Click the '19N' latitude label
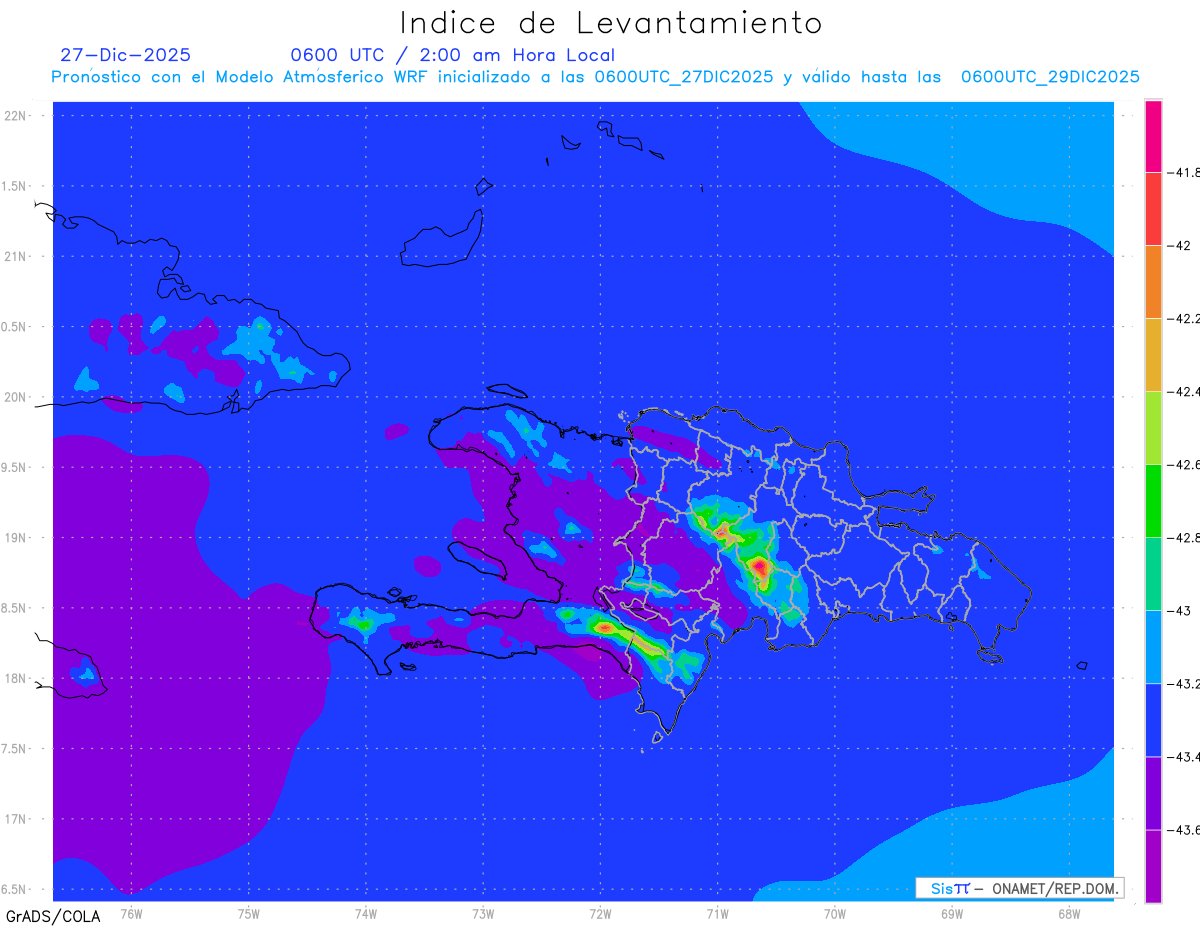 (16, 538)
